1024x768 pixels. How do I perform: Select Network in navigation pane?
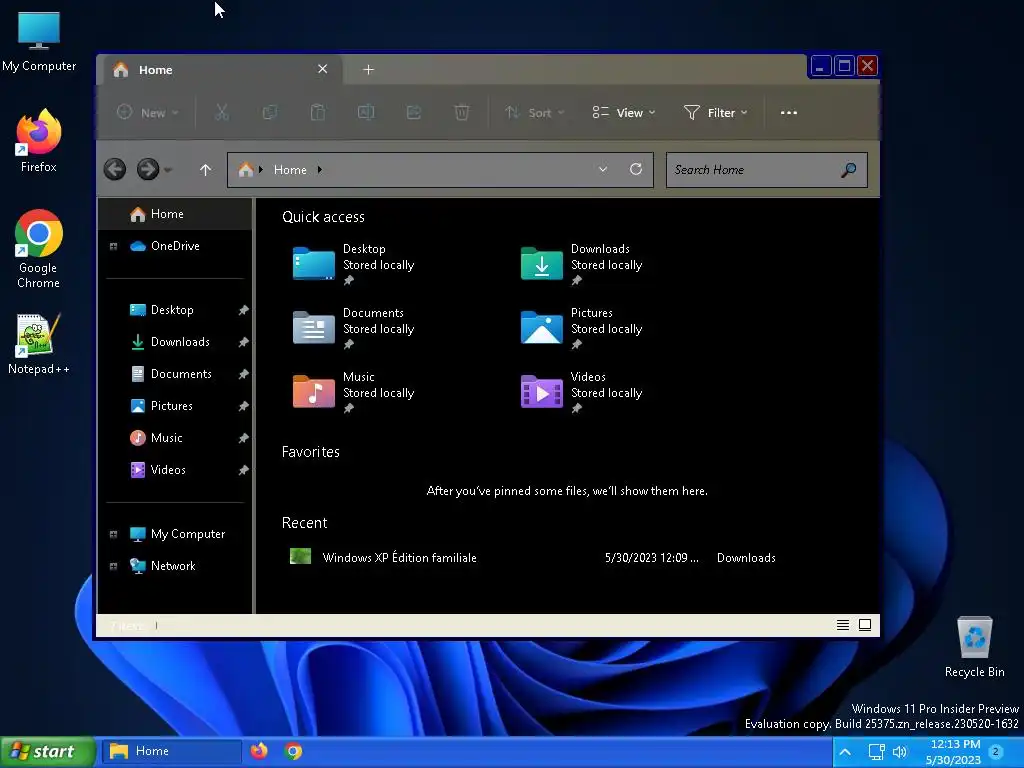tap(174, 566)
